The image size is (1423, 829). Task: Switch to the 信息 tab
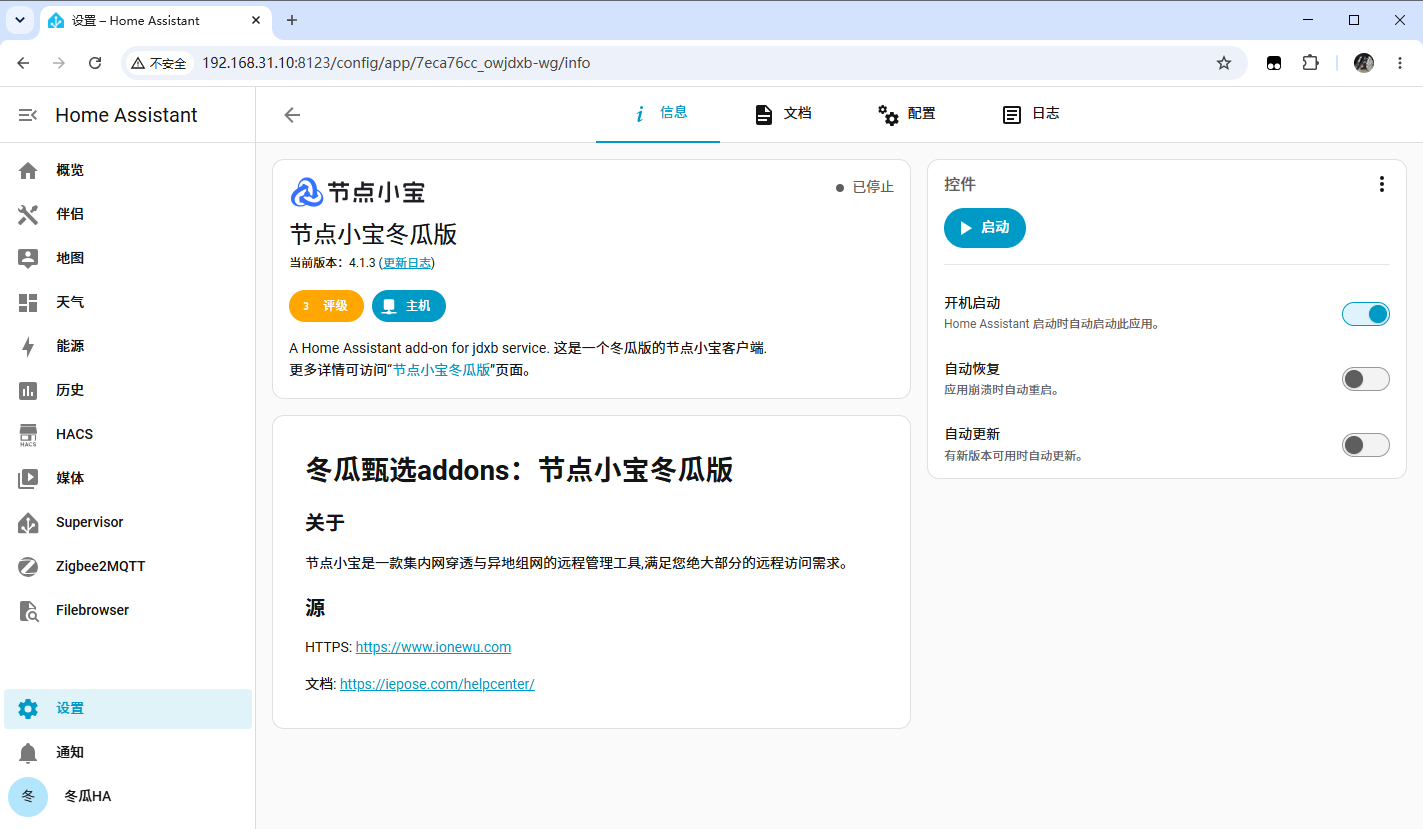[658, 114]
